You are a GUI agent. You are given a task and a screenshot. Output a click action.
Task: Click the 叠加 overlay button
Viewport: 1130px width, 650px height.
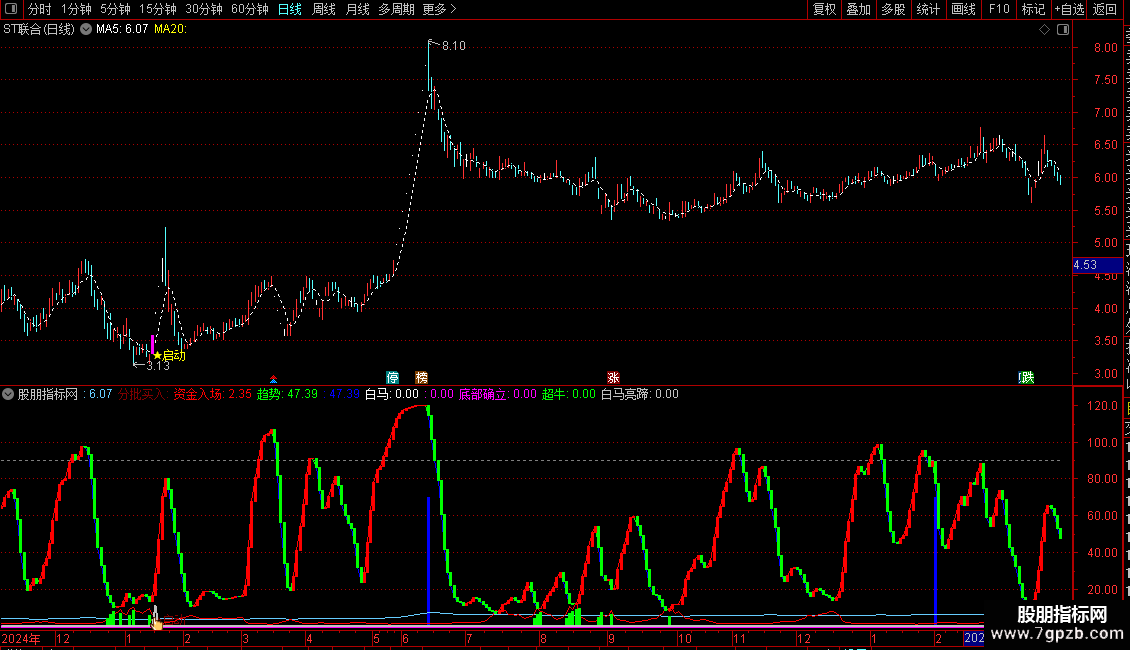point(858,9)
